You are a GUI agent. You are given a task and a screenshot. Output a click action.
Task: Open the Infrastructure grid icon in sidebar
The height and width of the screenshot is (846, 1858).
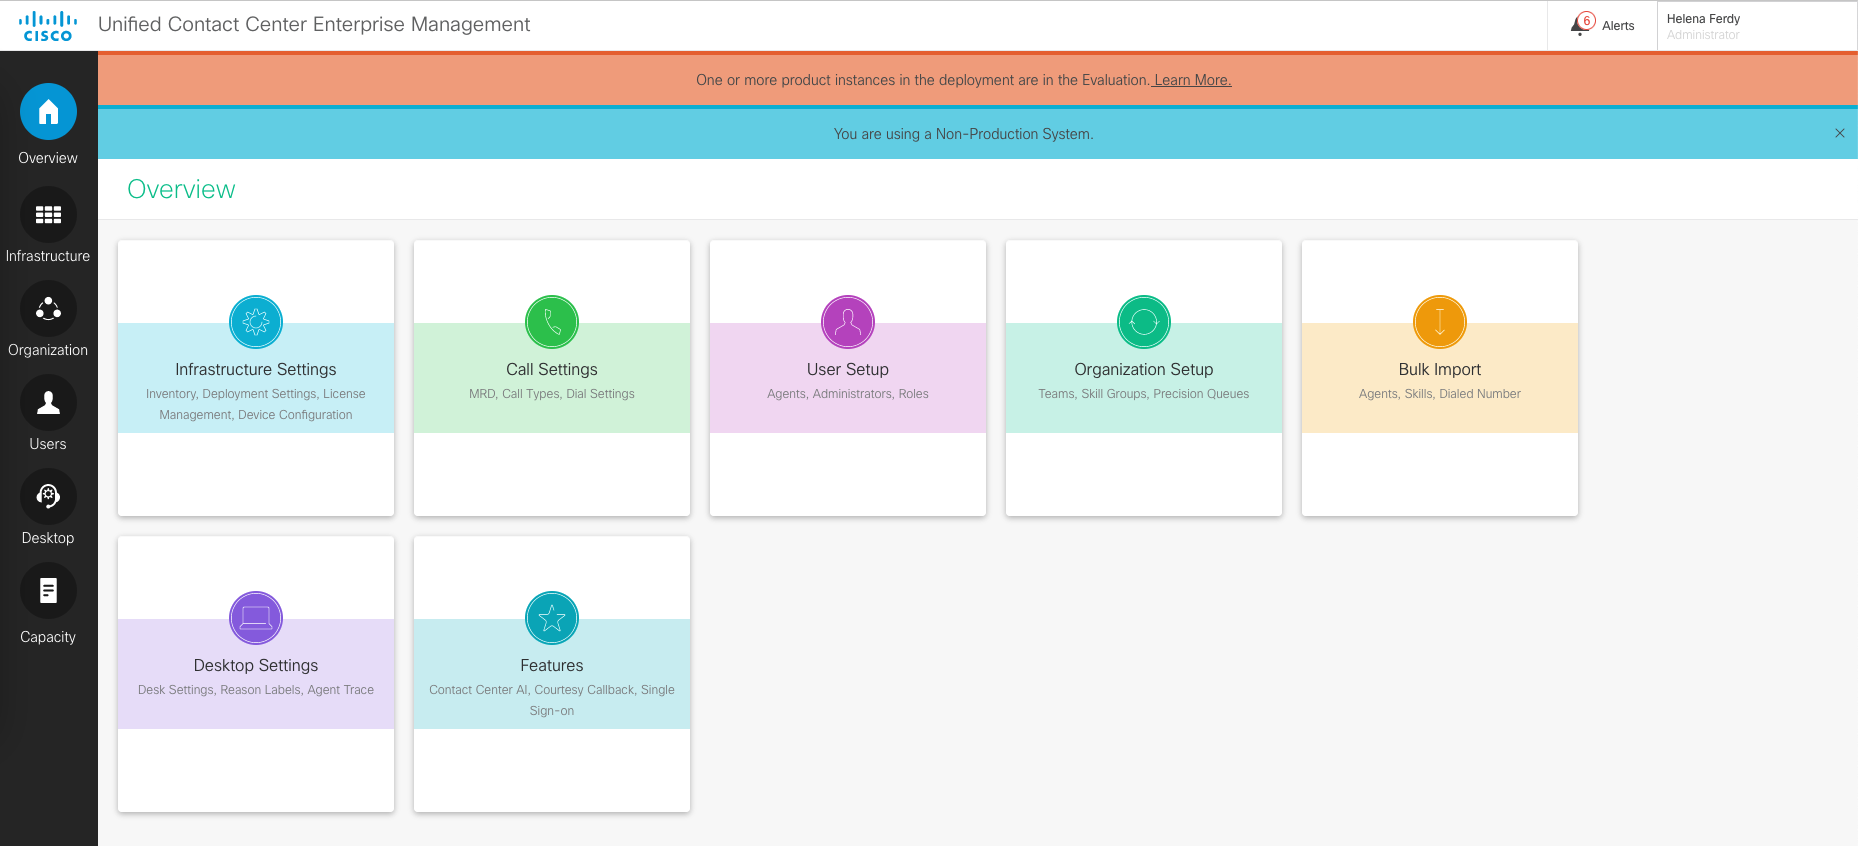(48, 215)
